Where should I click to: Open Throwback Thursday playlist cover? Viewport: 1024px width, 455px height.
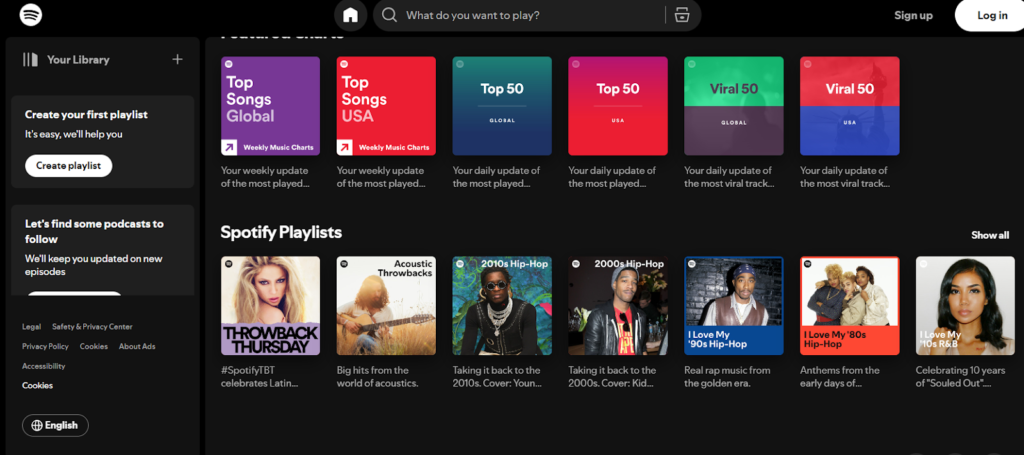coord(270,306)
